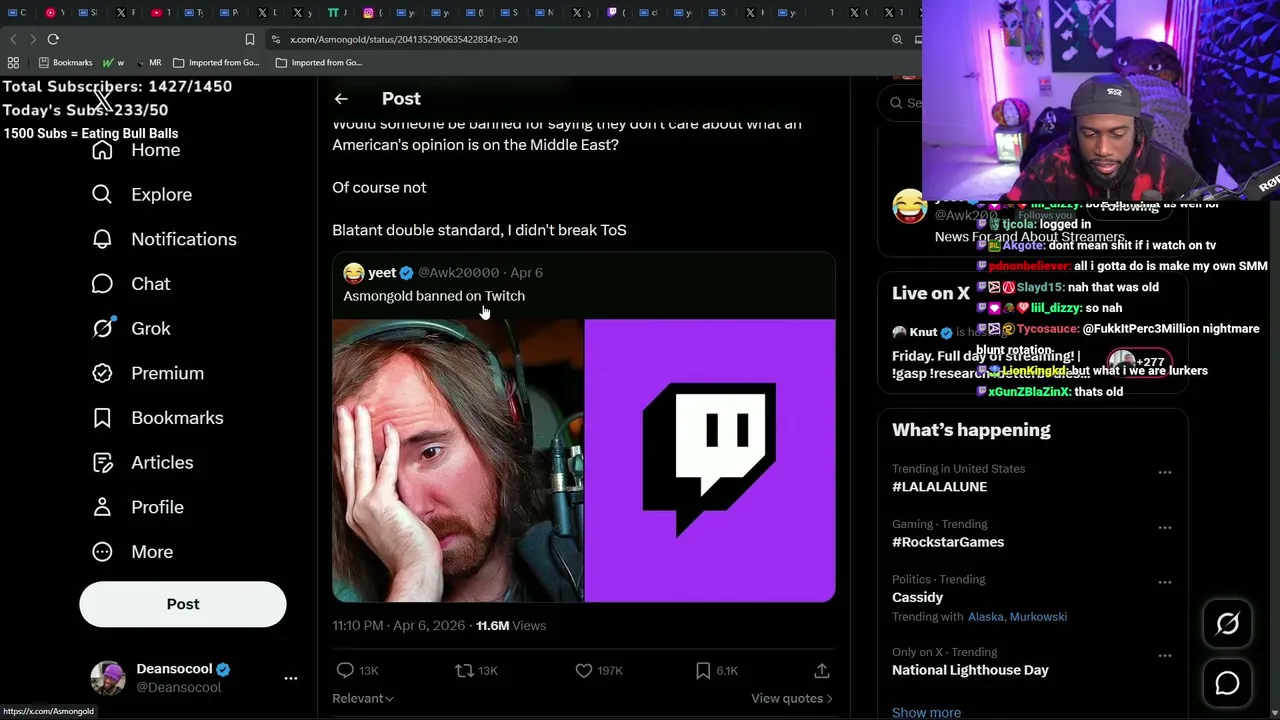The image size is (1280, 720).
Task: Open the @Awk20000 handle in quoted post
Action: (x=458, y=272)
